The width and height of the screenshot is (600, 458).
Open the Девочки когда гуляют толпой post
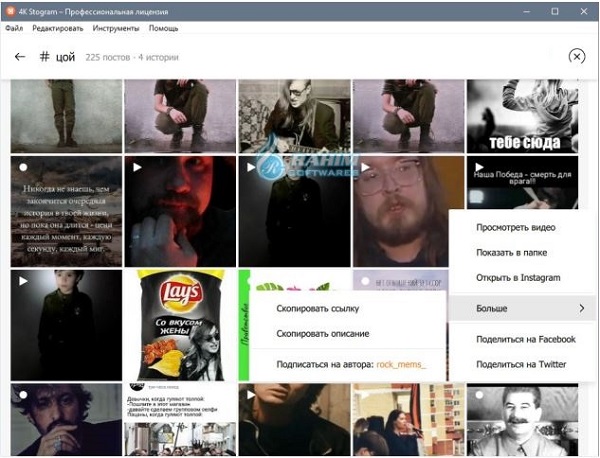click(x=181, y=420)
